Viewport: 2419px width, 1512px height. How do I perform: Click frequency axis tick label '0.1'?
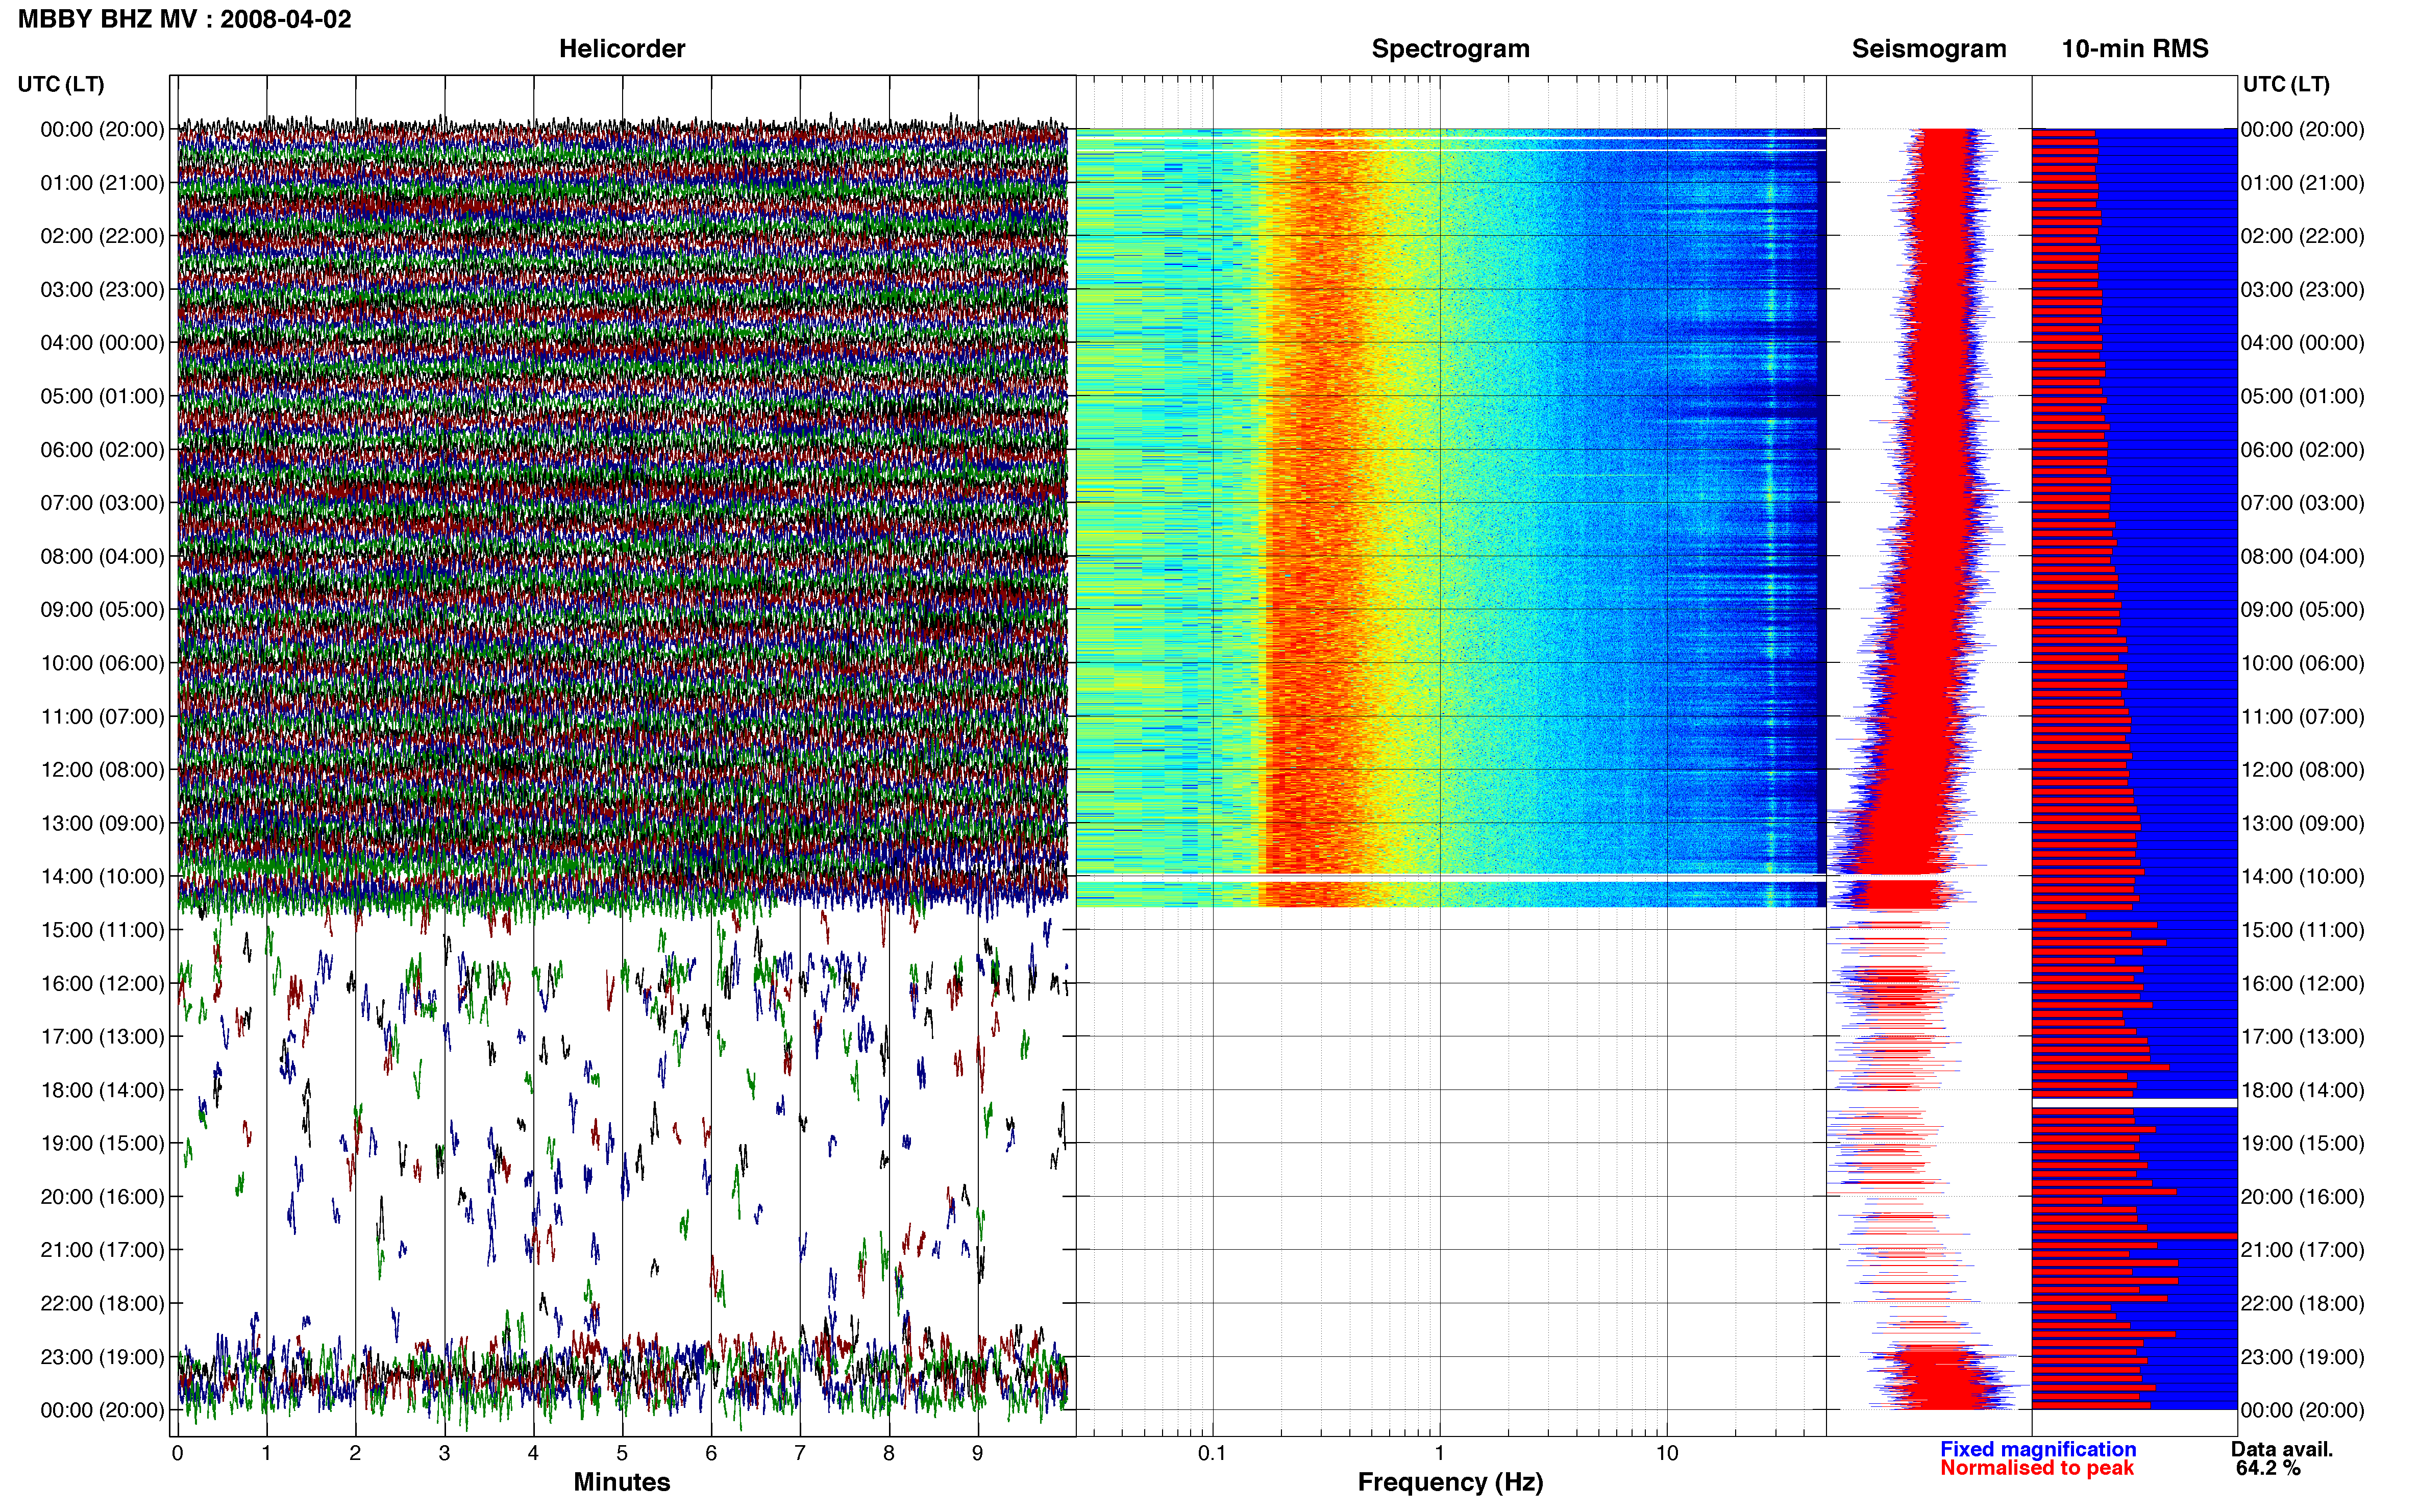tap(1212, 1453)
